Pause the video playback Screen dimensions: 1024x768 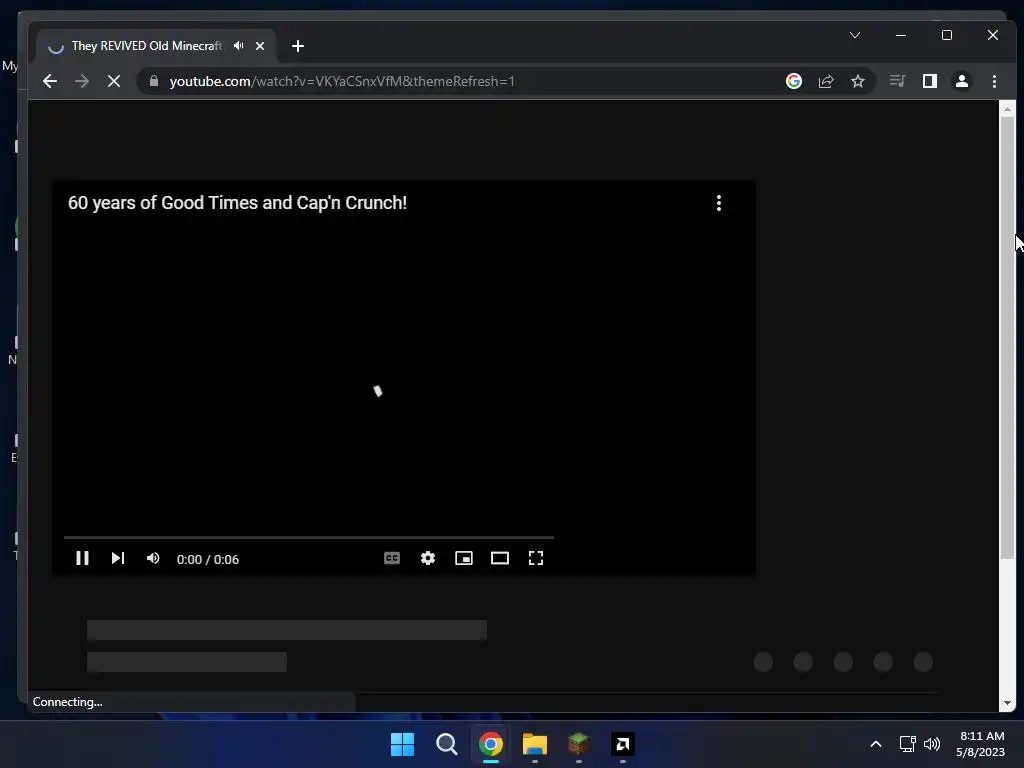click(x=82, y=558)
